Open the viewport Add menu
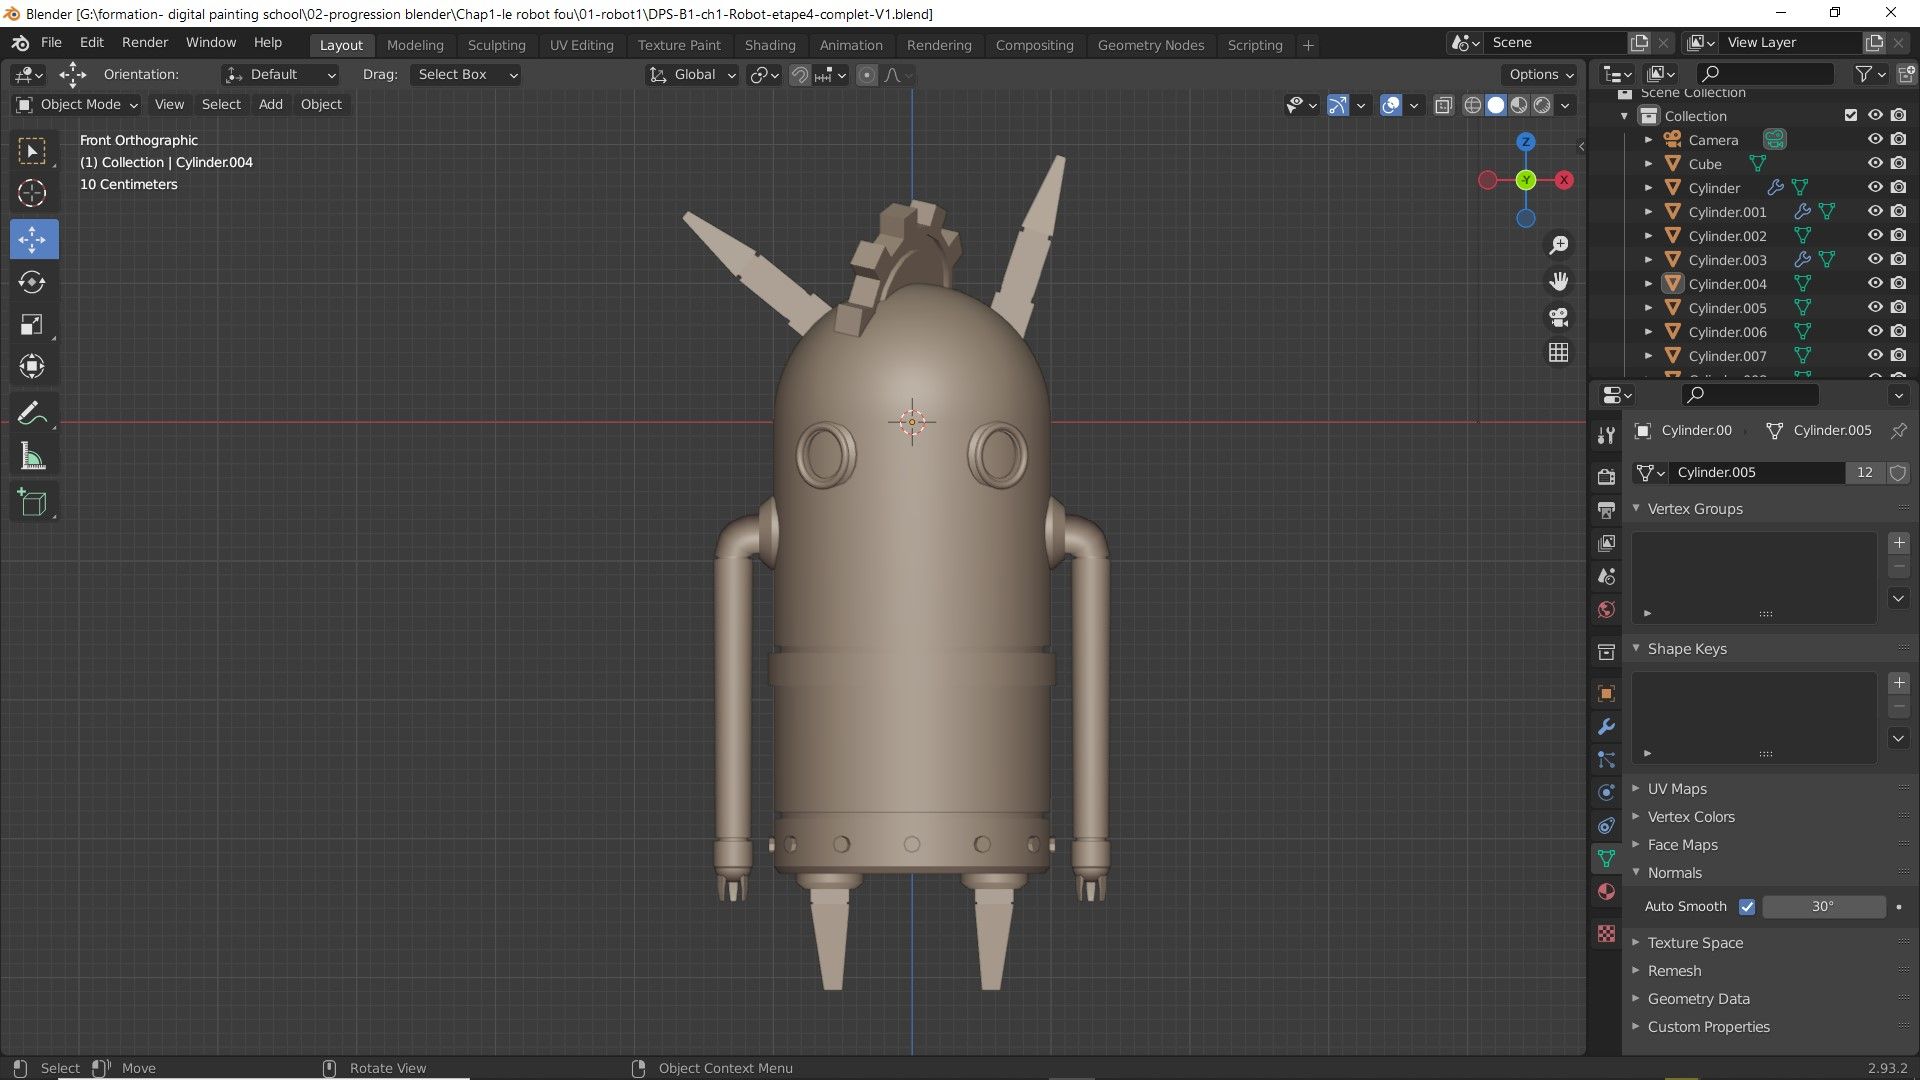 270,104
